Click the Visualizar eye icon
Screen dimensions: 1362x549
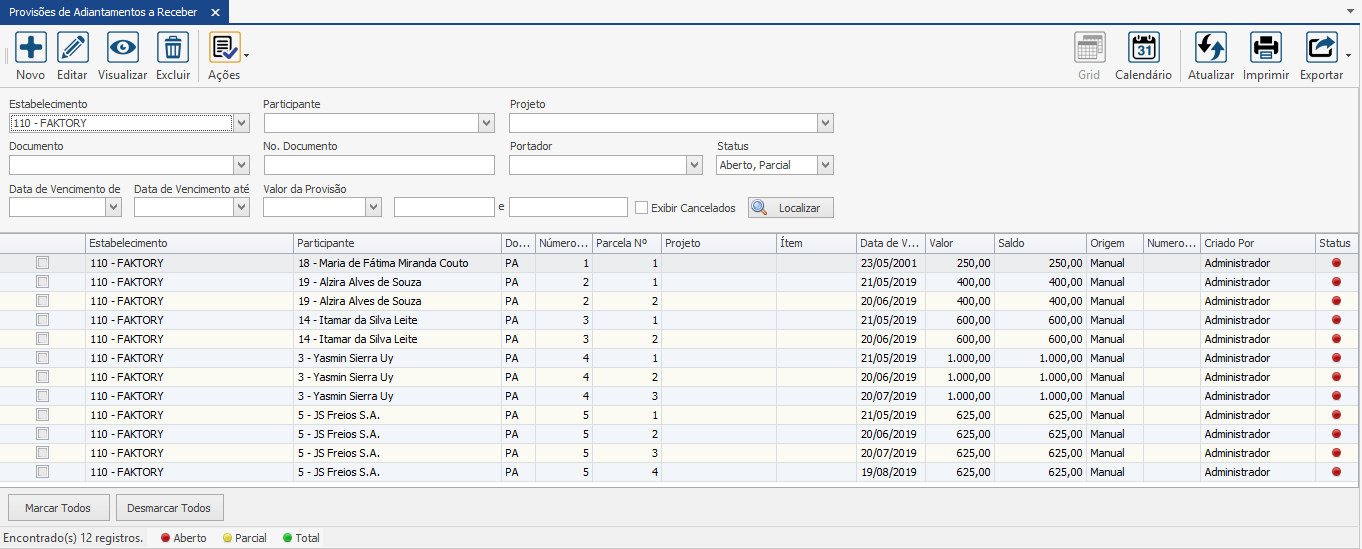(x=122, y=48)
